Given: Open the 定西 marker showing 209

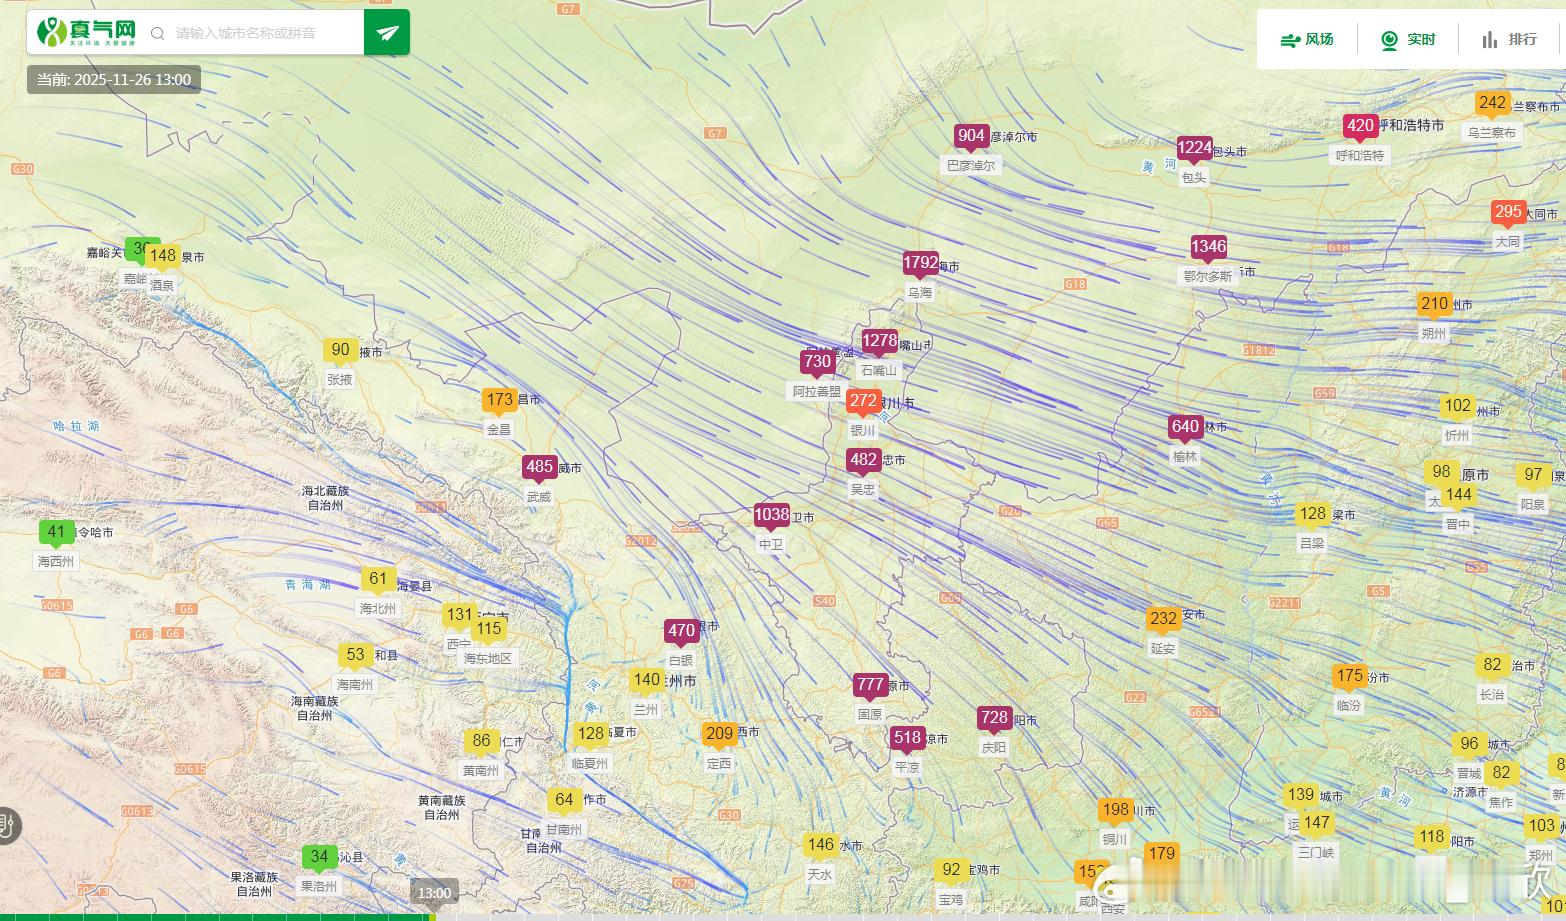Looking at the screenshot, I should (719, 734).
